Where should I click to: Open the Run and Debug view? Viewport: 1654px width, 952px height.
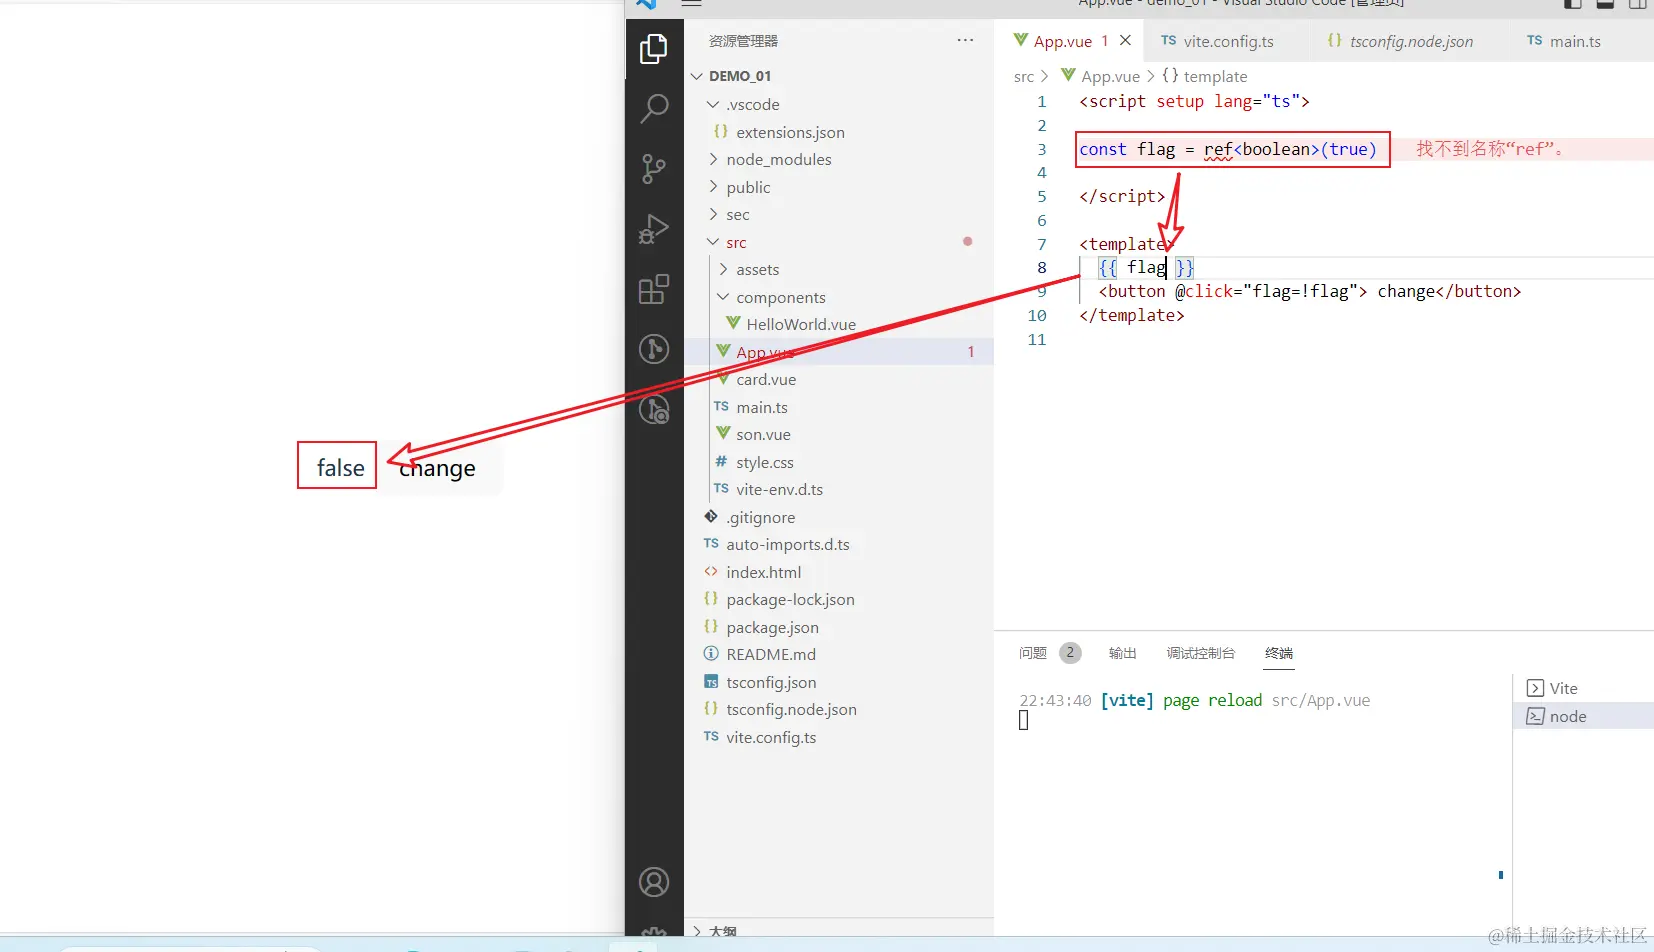coord(654,229)
